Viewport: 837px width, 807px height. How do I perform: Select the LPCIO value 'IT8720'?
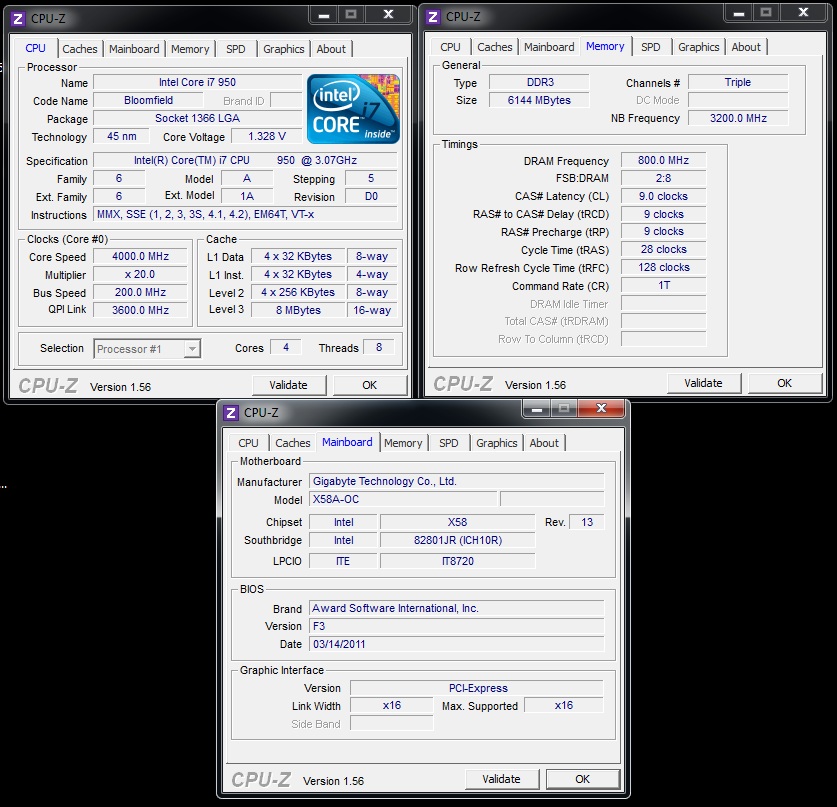[457, 561]
